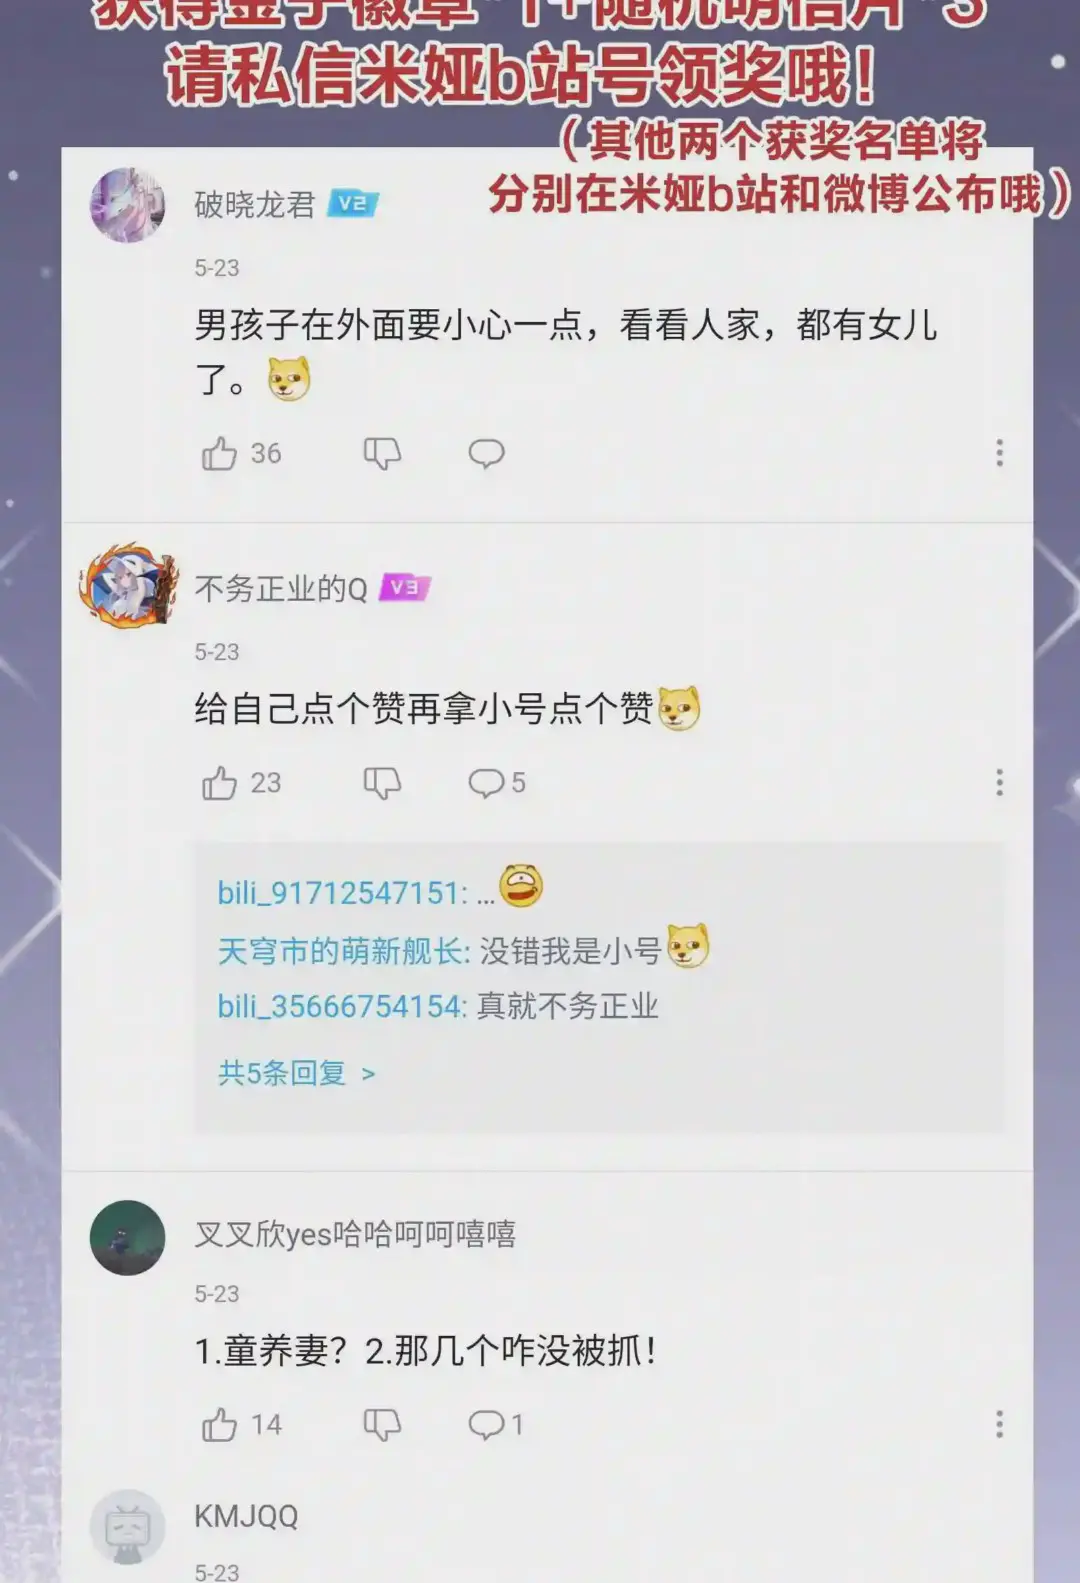Expand all 共5条回复 replies
The width and height of the screenshot is (1080, 1583).
(x=296, y=1074)
